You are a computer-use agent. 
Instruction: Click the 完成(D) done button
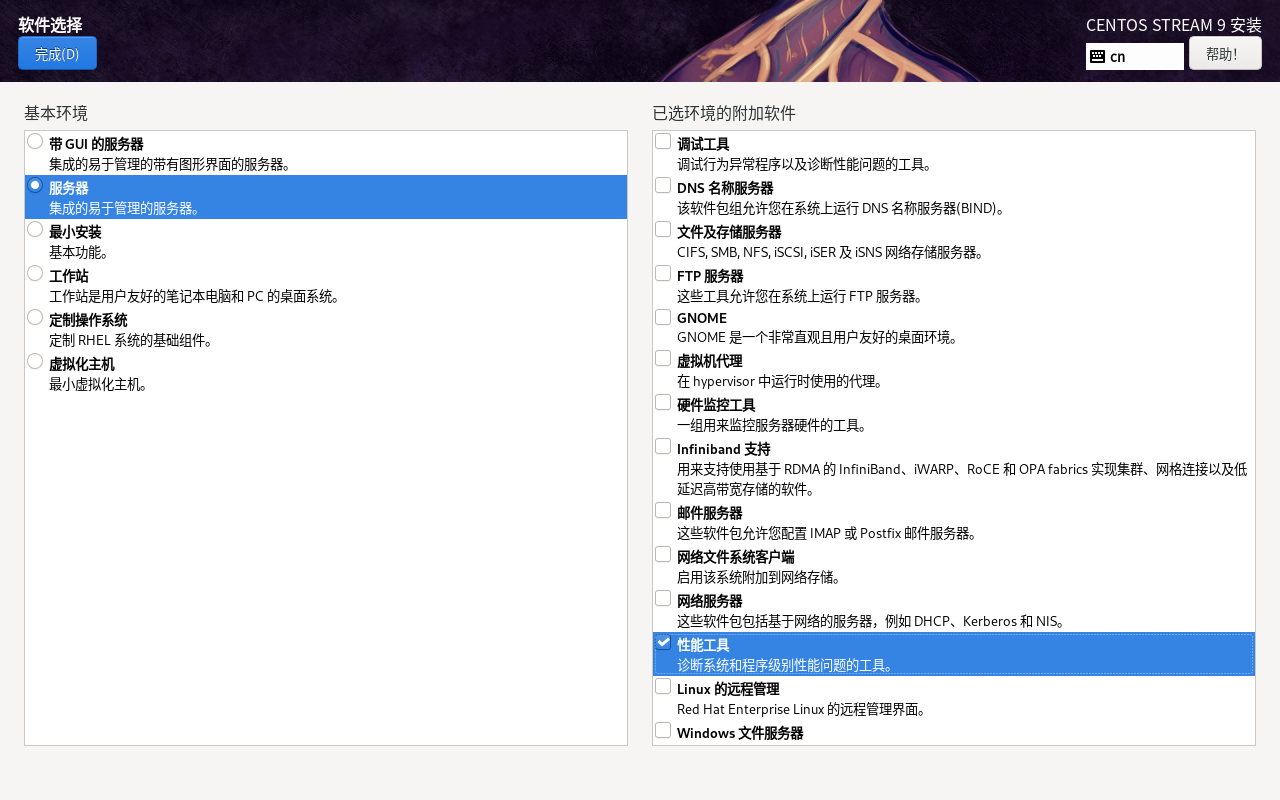57,53
